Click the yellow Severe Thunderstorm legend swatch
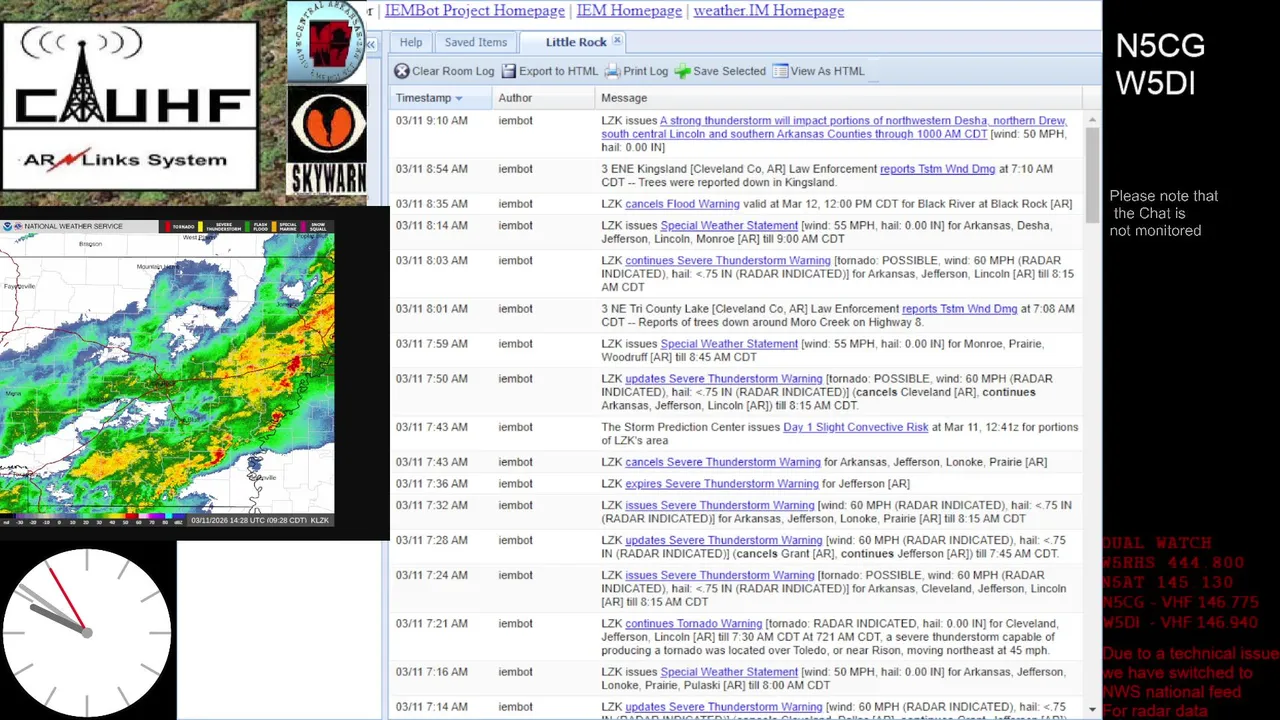Image resolution: width=1280 pixels, height=720 pixels. (x=202, y=228)
